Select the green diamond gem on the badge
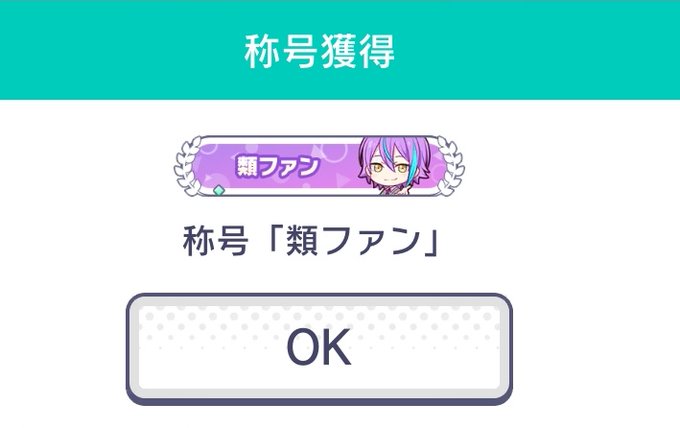The height and width of the screenshot is (428, 680). [219, 190]
